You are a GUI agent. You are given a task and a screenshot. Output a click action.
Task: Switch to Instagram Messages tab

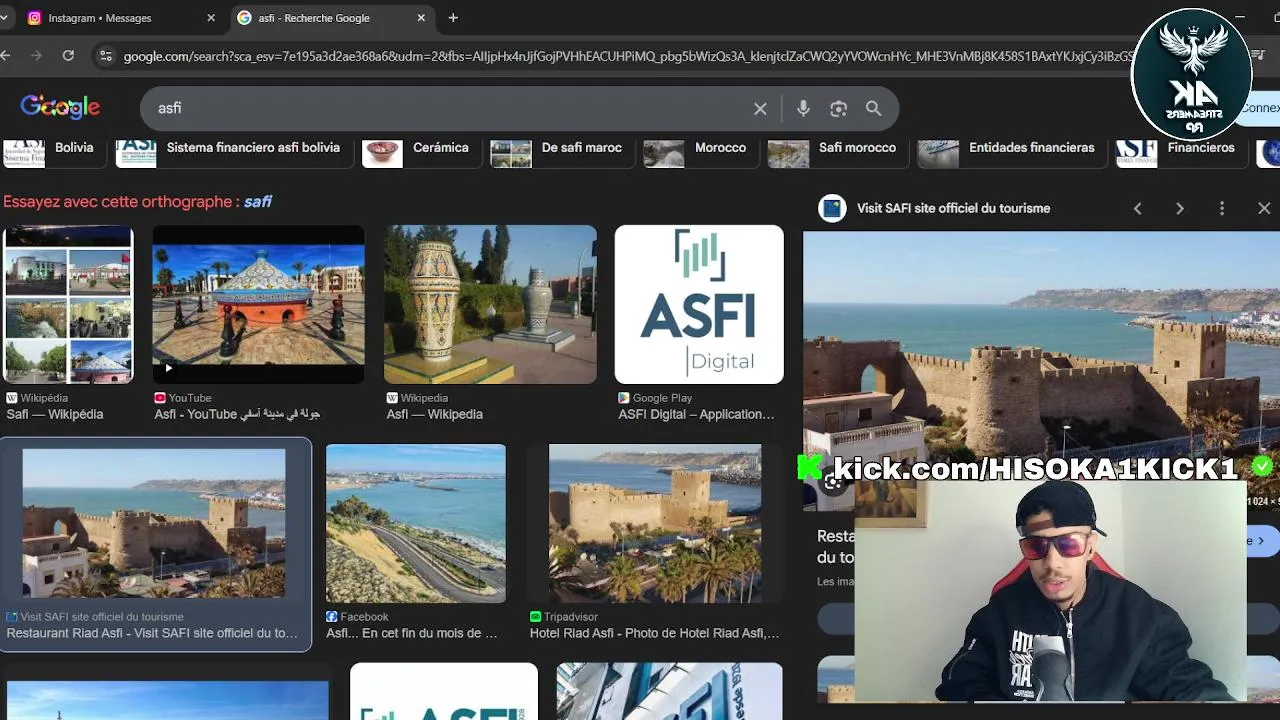click(120, 18)
